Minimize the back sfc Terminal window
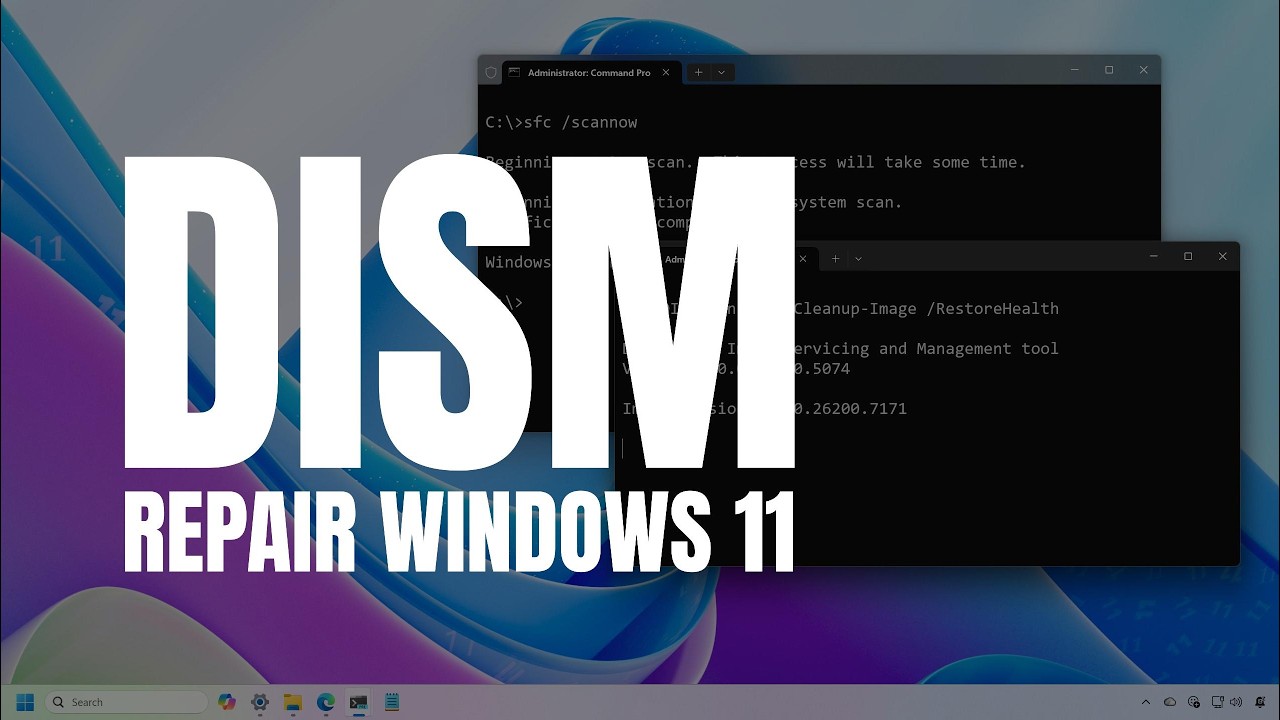The width and height of the screenshot is (1280, 720). [1075, 70]
